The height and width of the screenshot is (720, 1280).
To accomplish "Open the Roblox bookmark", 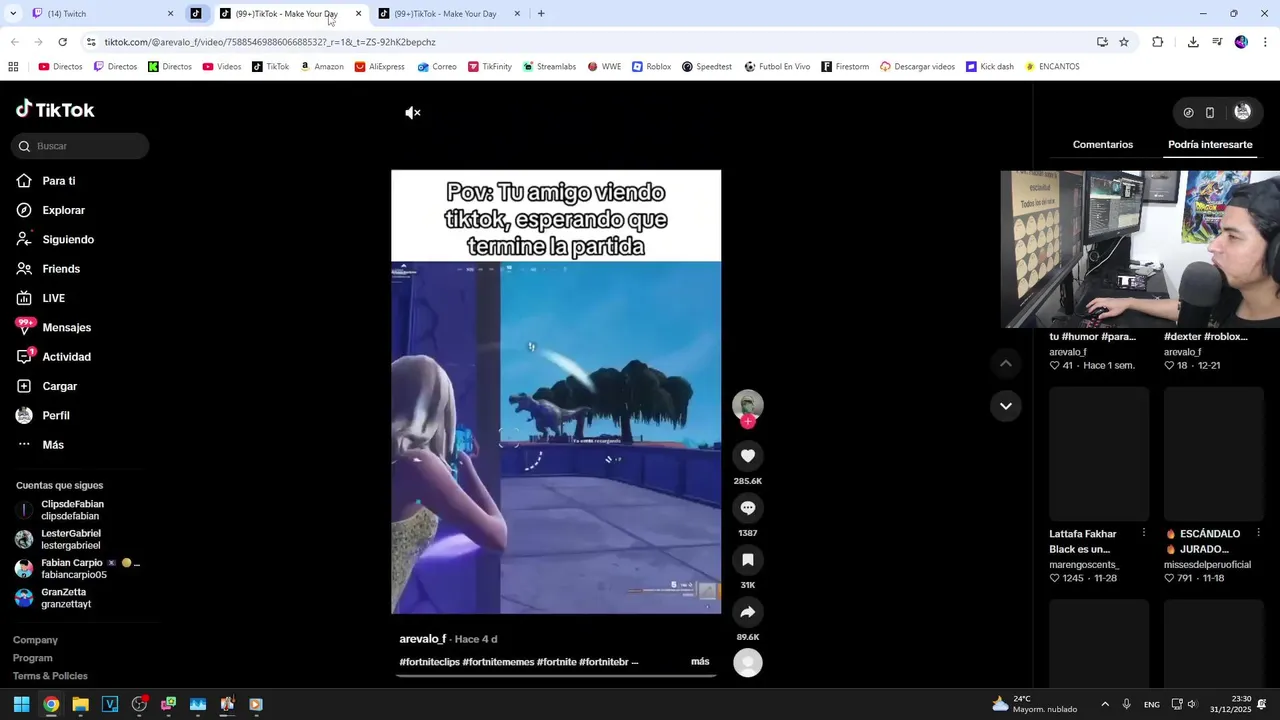I will coord(651,67).
